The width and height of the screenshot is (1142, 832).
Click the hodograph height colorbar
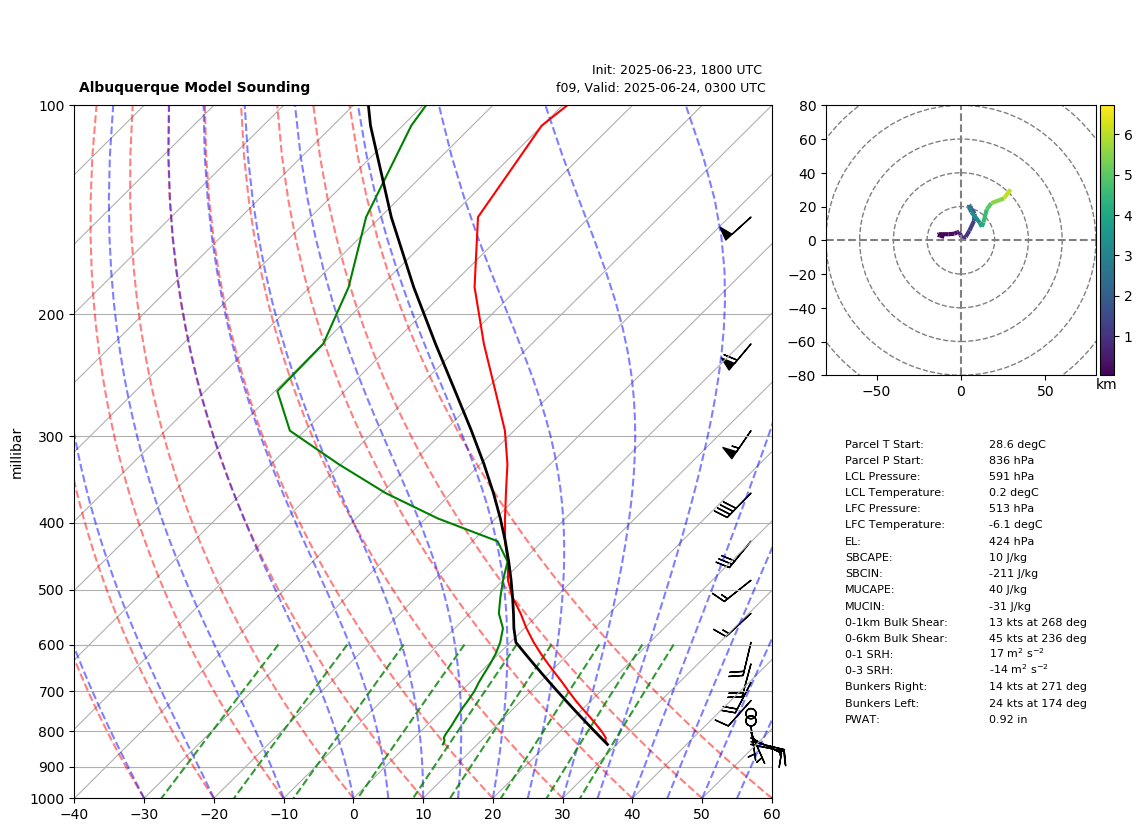pos(1107,240)
